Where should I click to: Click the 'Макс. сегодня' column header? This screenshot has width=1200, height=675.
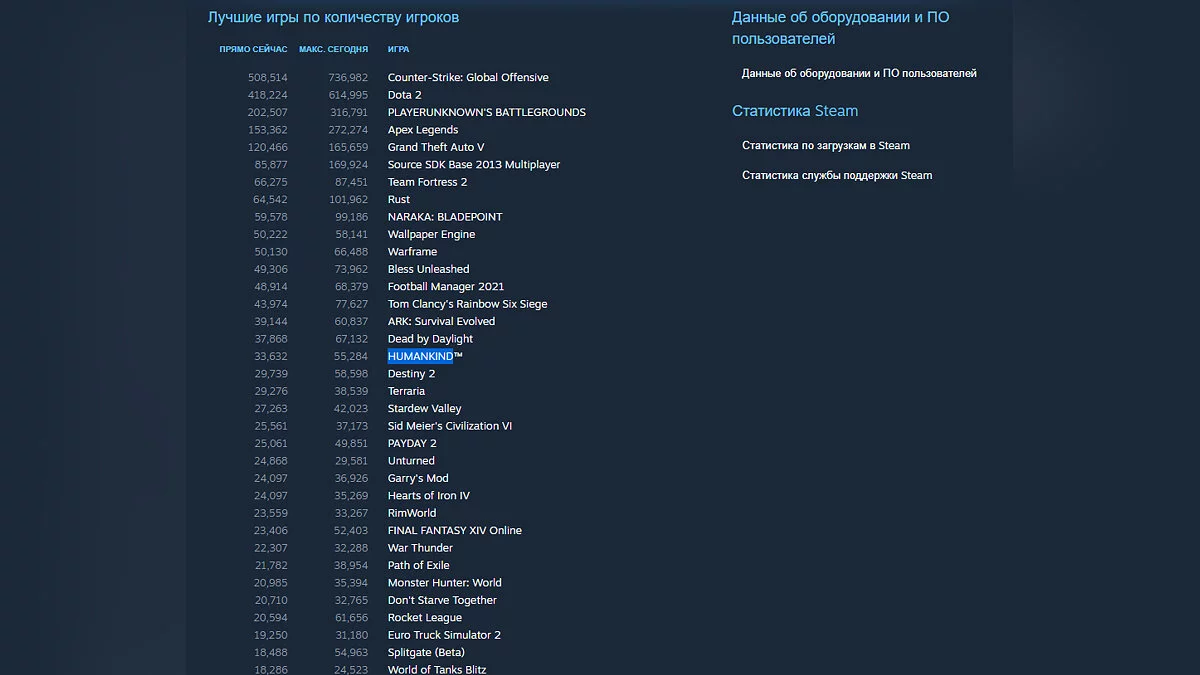[x=334, y=49]
